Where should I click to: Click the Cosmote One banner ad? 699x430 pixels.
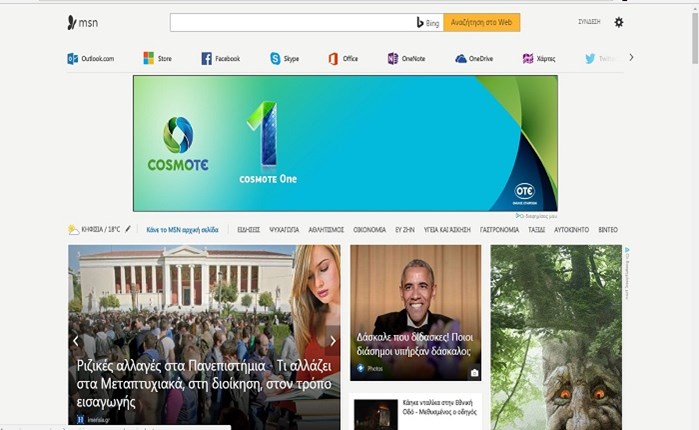tap(345, 143)
